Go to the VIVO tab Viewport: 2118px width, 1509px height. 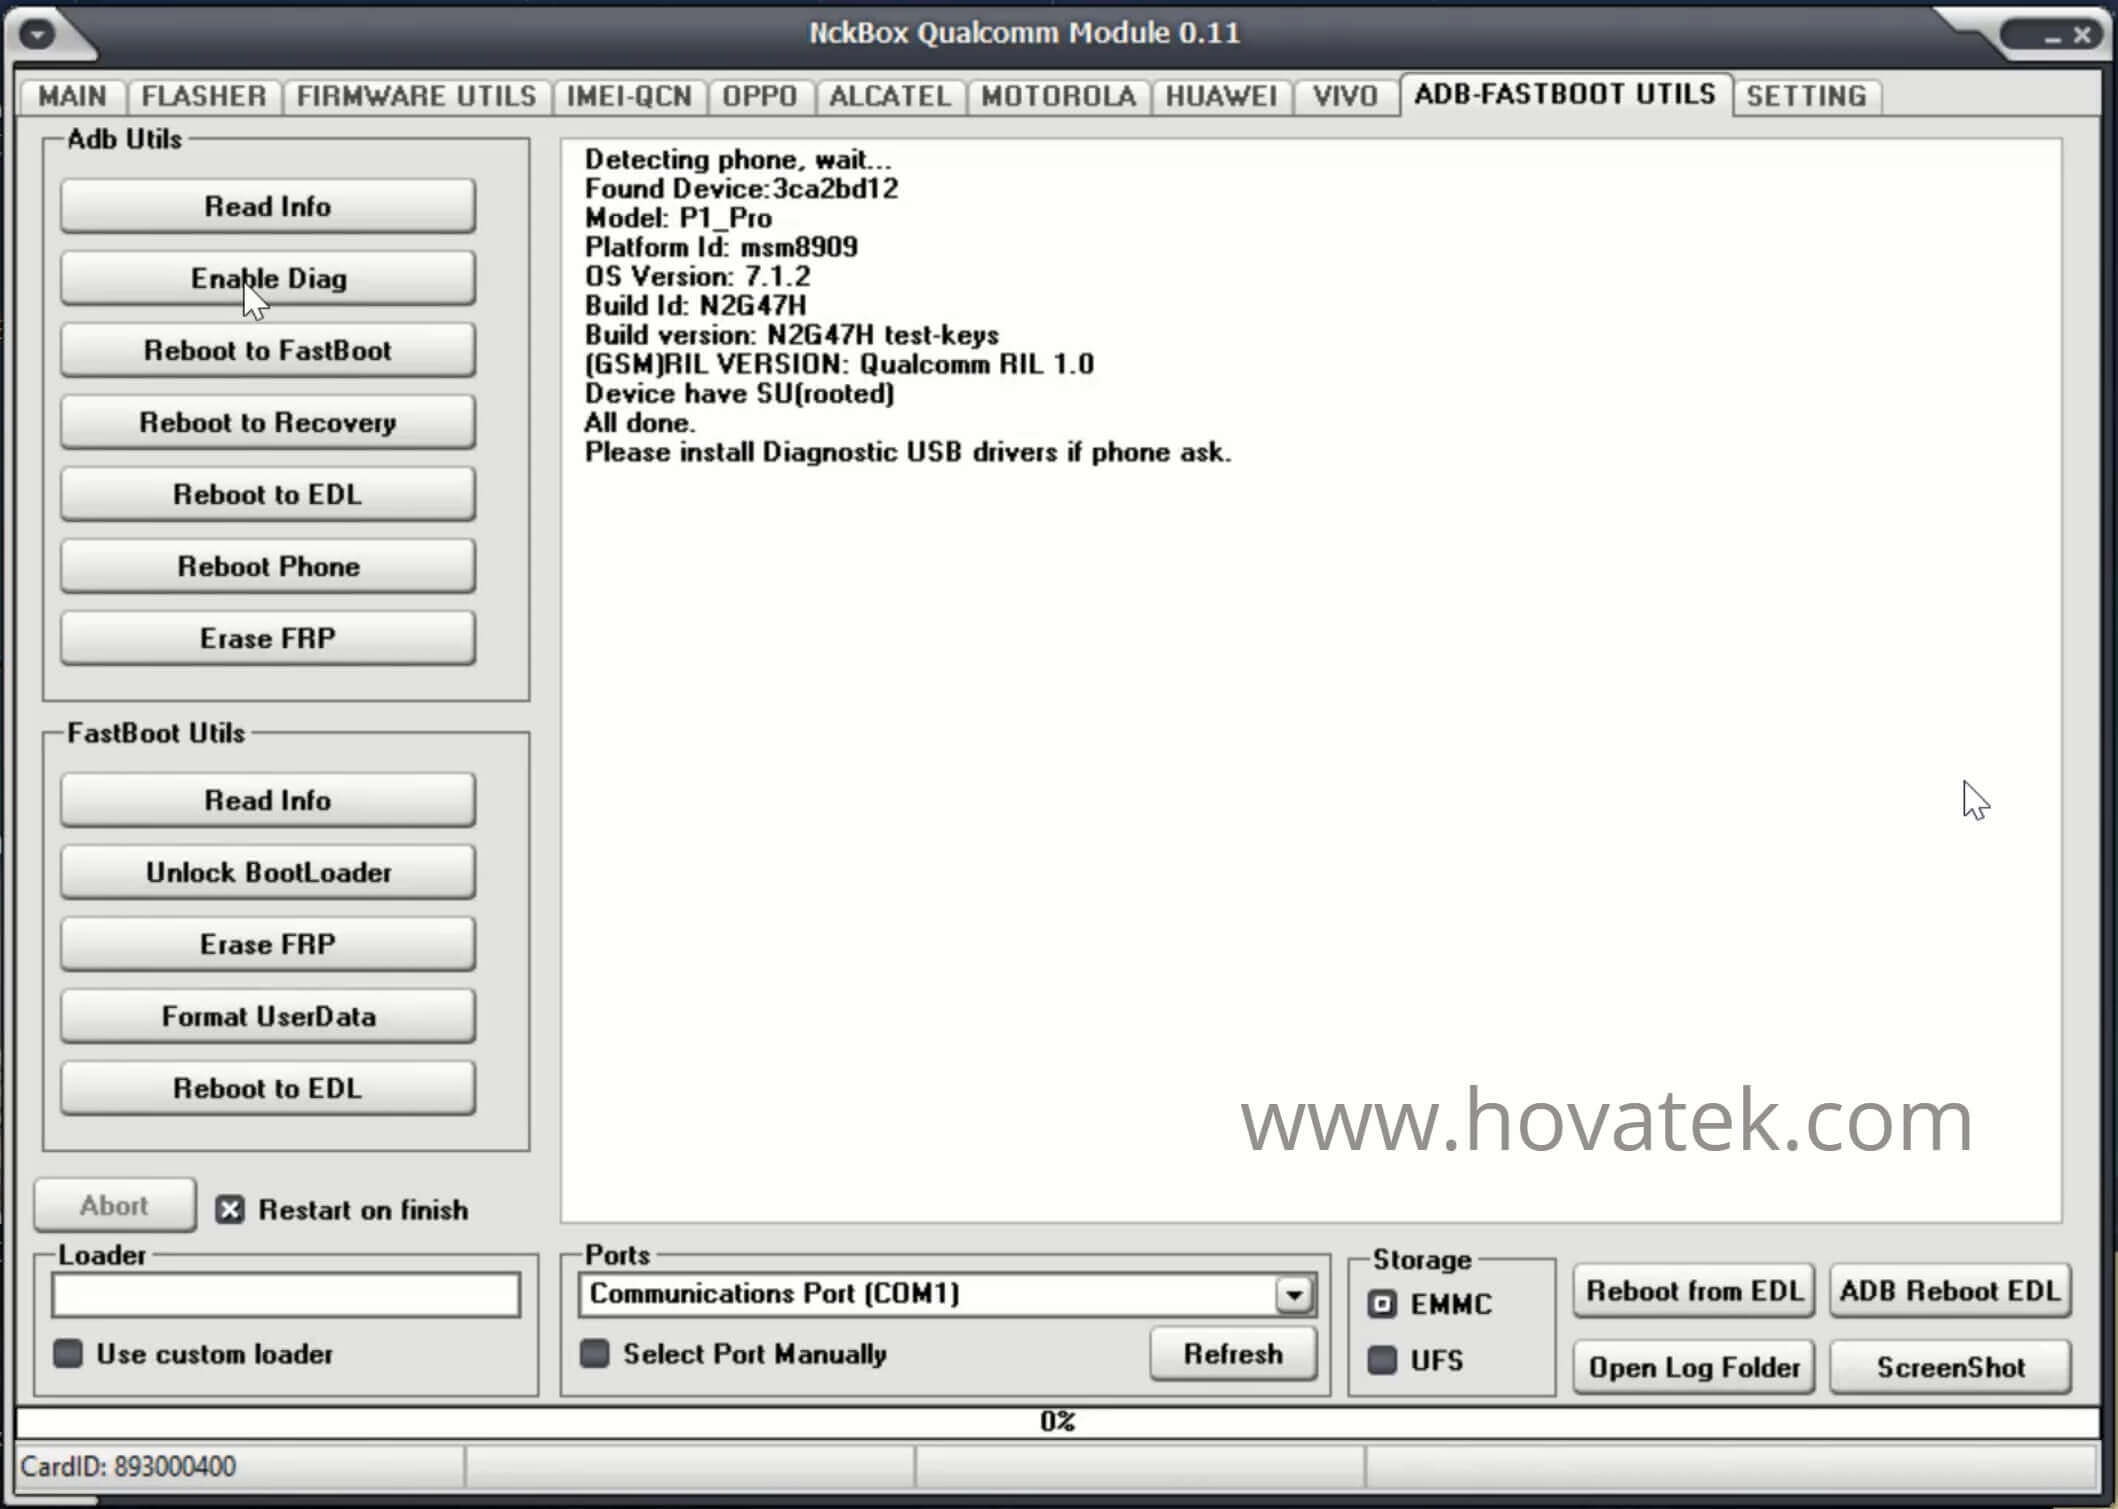tap(1345, 96)
